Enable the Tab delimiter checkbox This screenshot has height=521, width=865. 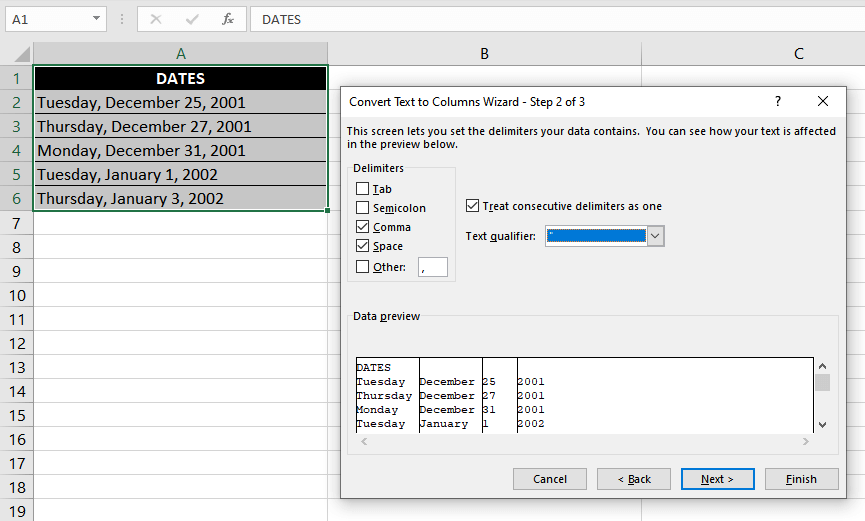pyautogui.click(x=362, y=189)
